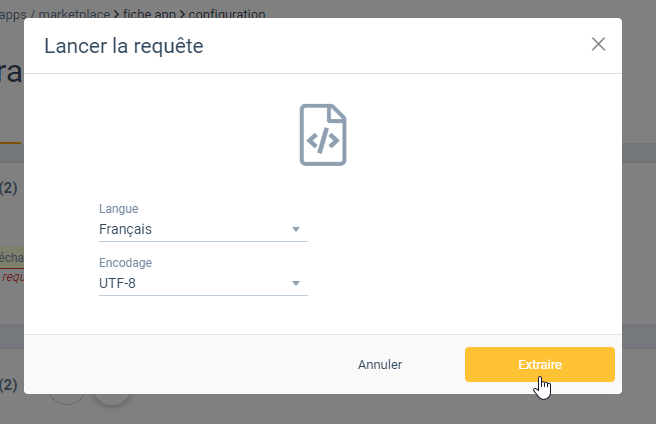Go to fiche app in the breadcrumb
The height and width of the screenshot is (424, 656).
click(x=149, y=15)
